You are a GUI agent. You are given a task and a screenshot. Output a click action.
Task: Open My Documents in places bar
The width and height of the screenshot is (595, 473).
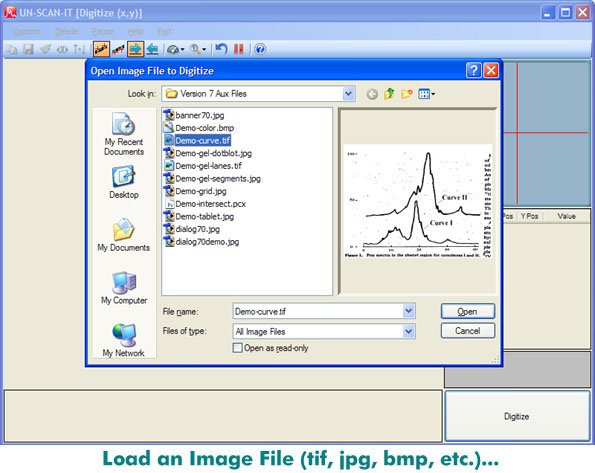(124, 235)
